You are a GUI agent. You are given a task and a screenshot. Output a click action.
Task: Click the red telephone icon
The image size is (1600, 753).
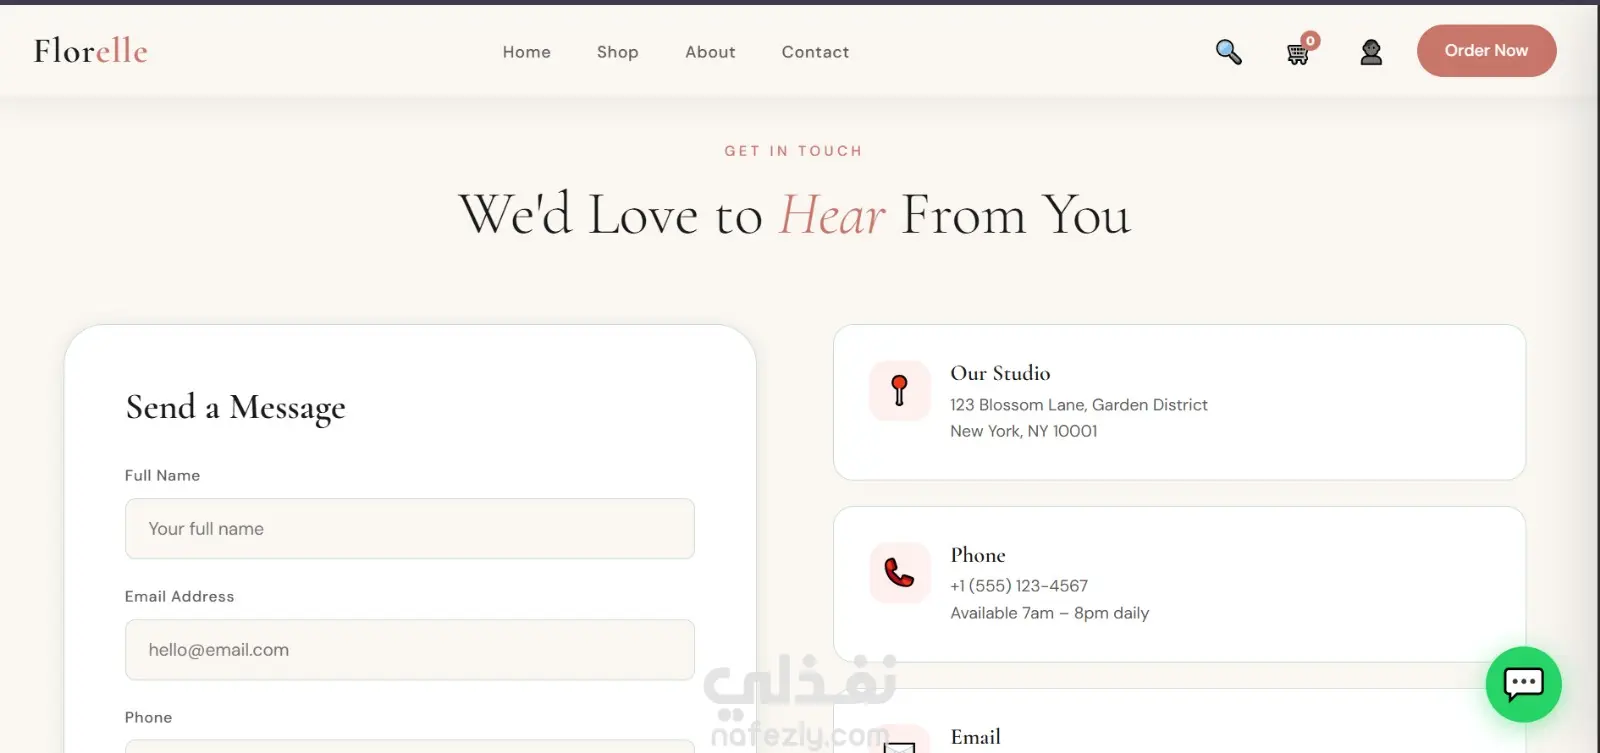point(899,573)
